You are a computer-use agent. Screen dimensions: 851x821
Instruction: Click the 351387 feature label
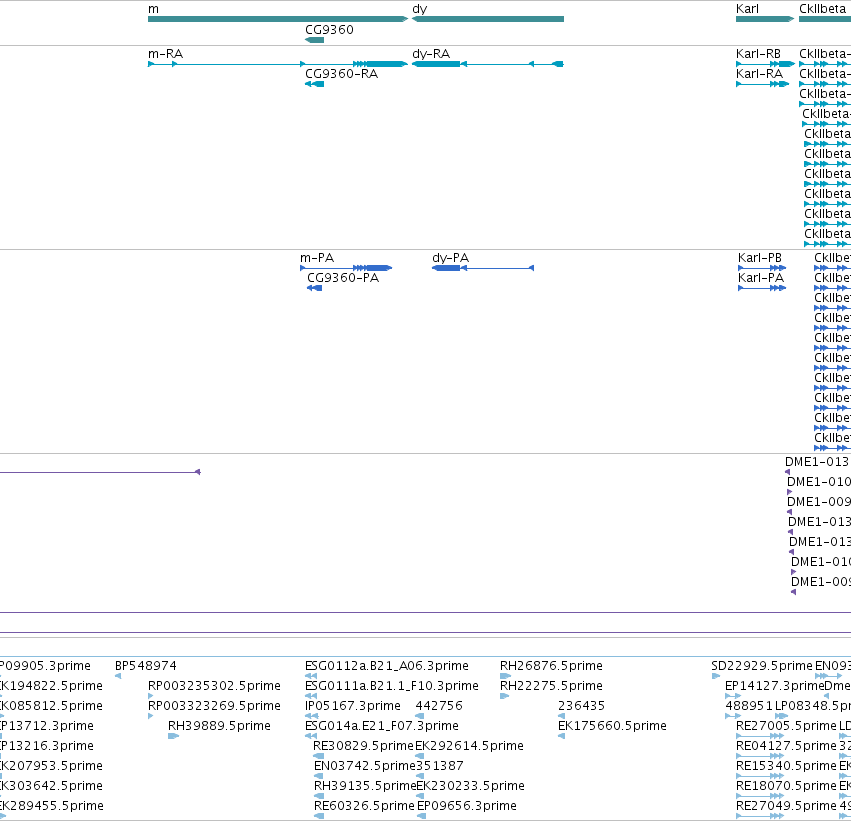point(440,766)
